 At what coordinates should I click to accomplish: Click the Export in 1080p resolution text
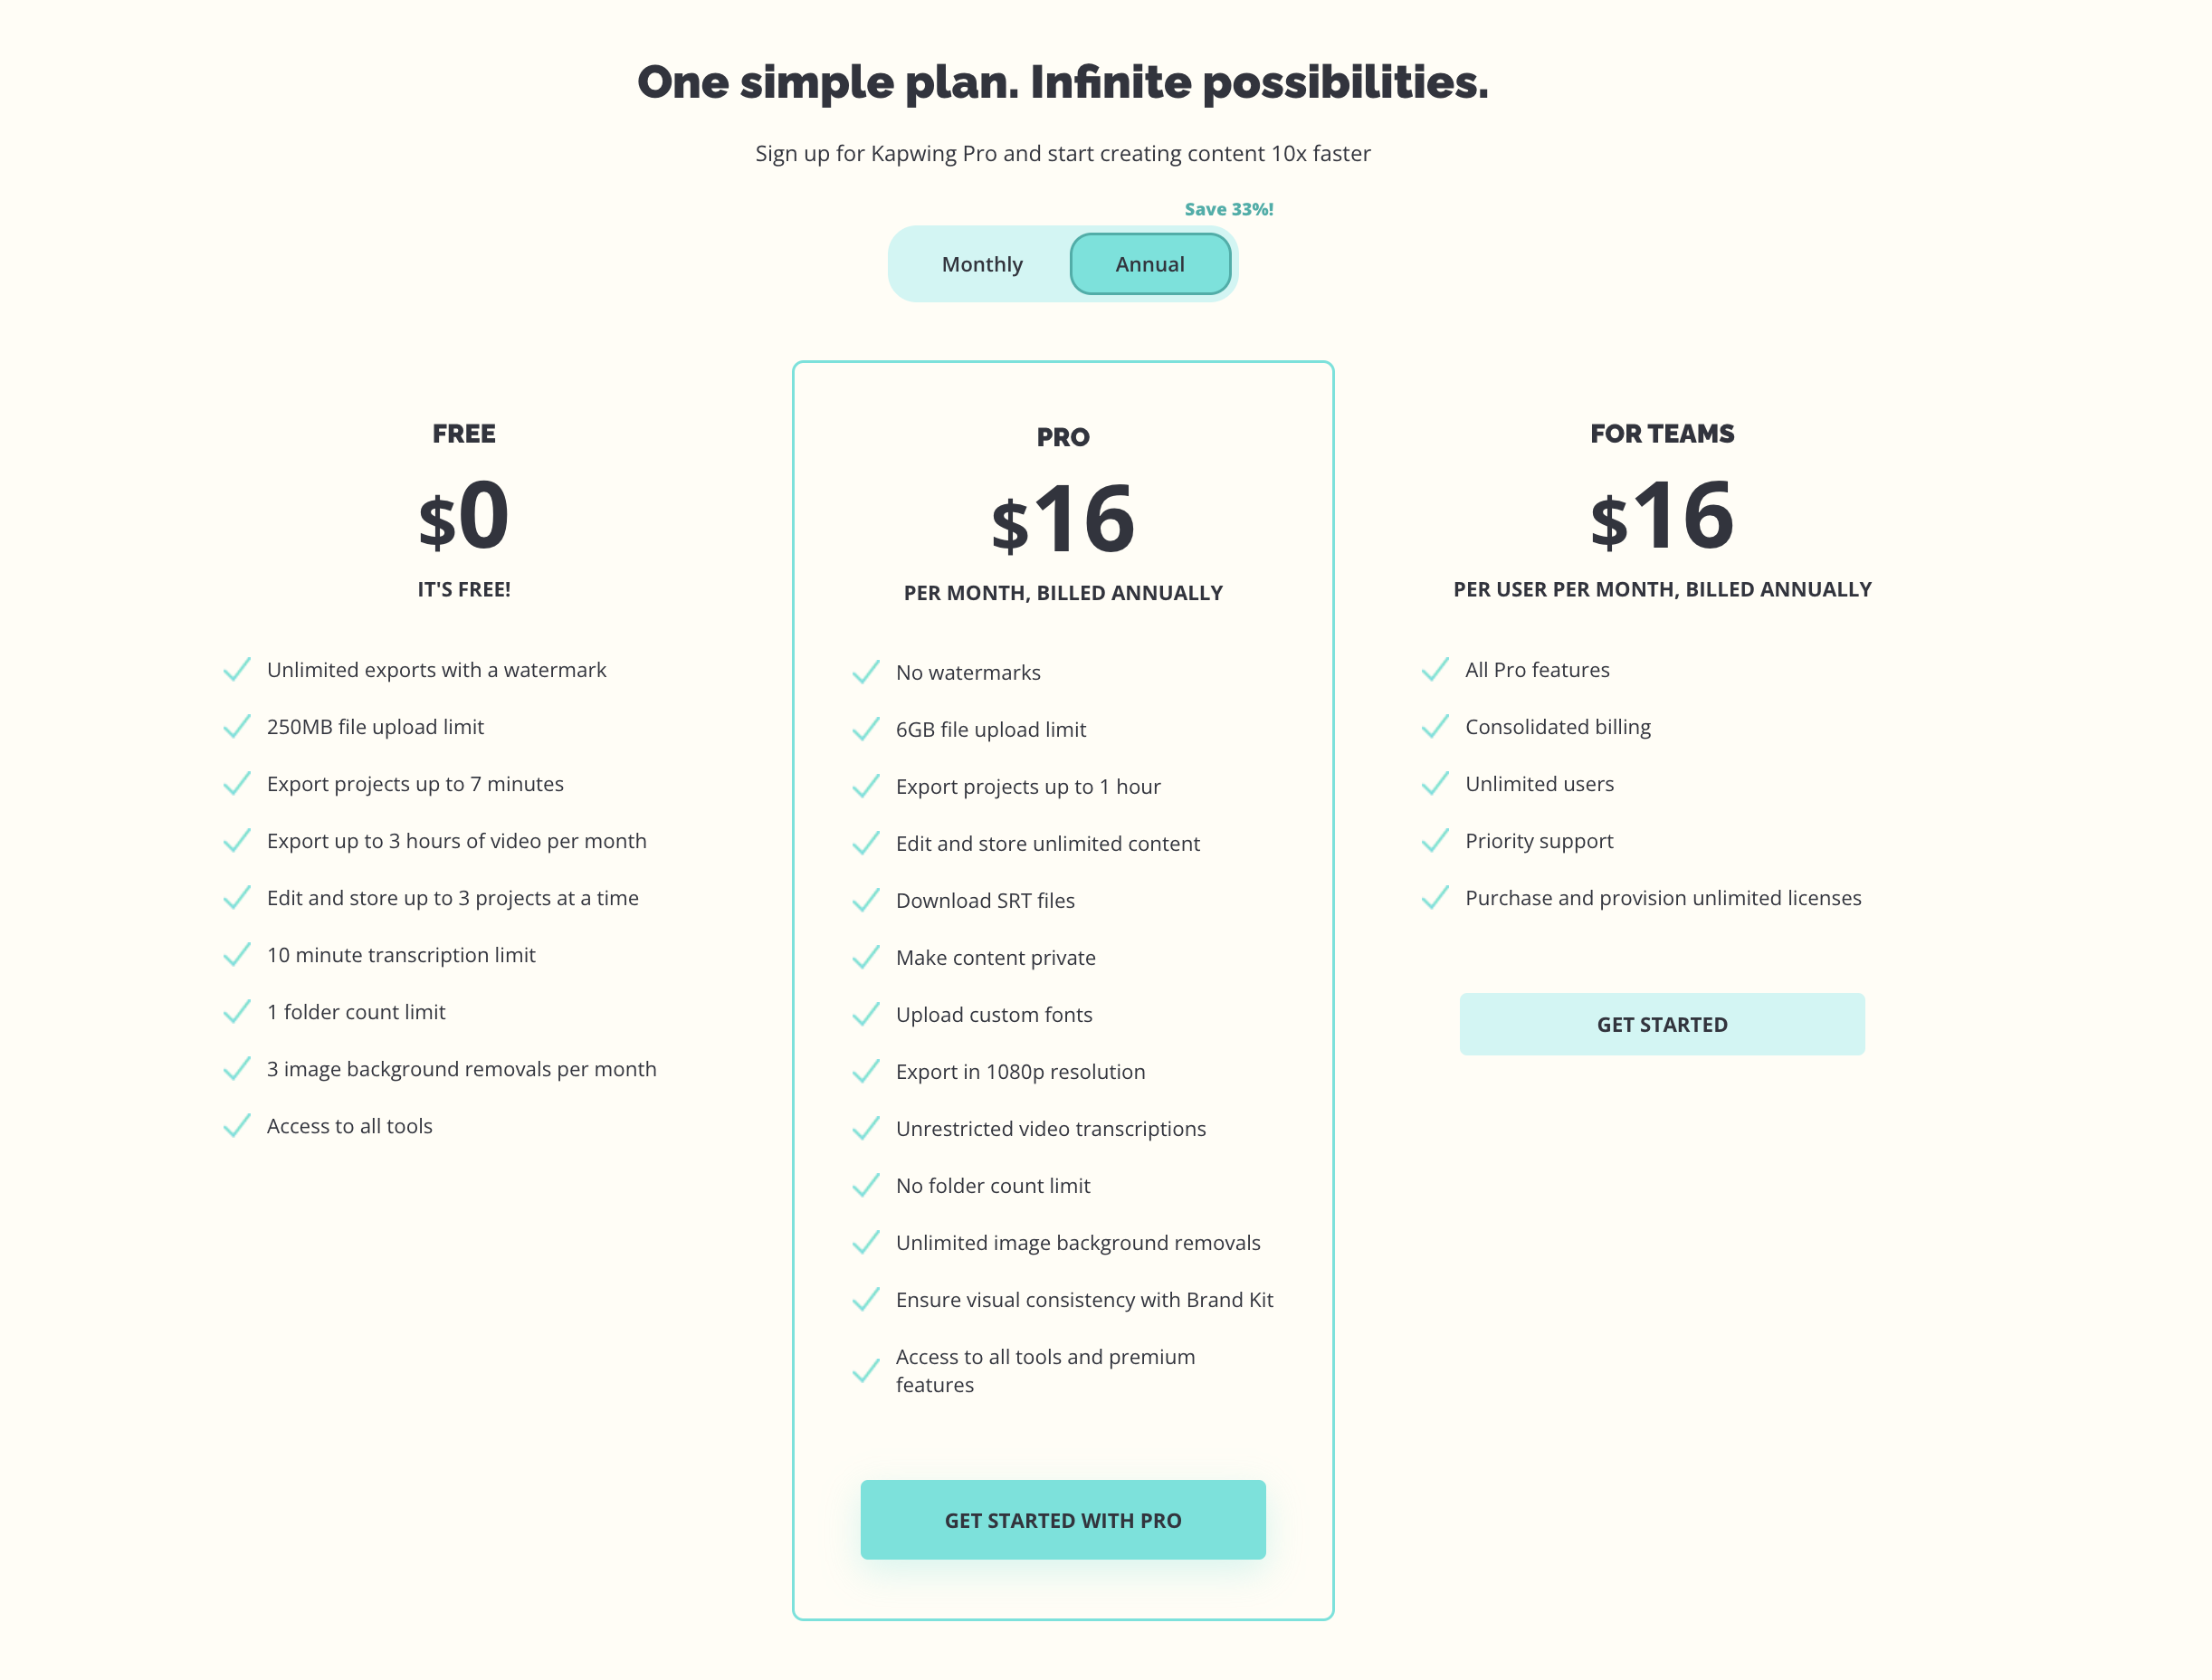pos(1020,1071)
